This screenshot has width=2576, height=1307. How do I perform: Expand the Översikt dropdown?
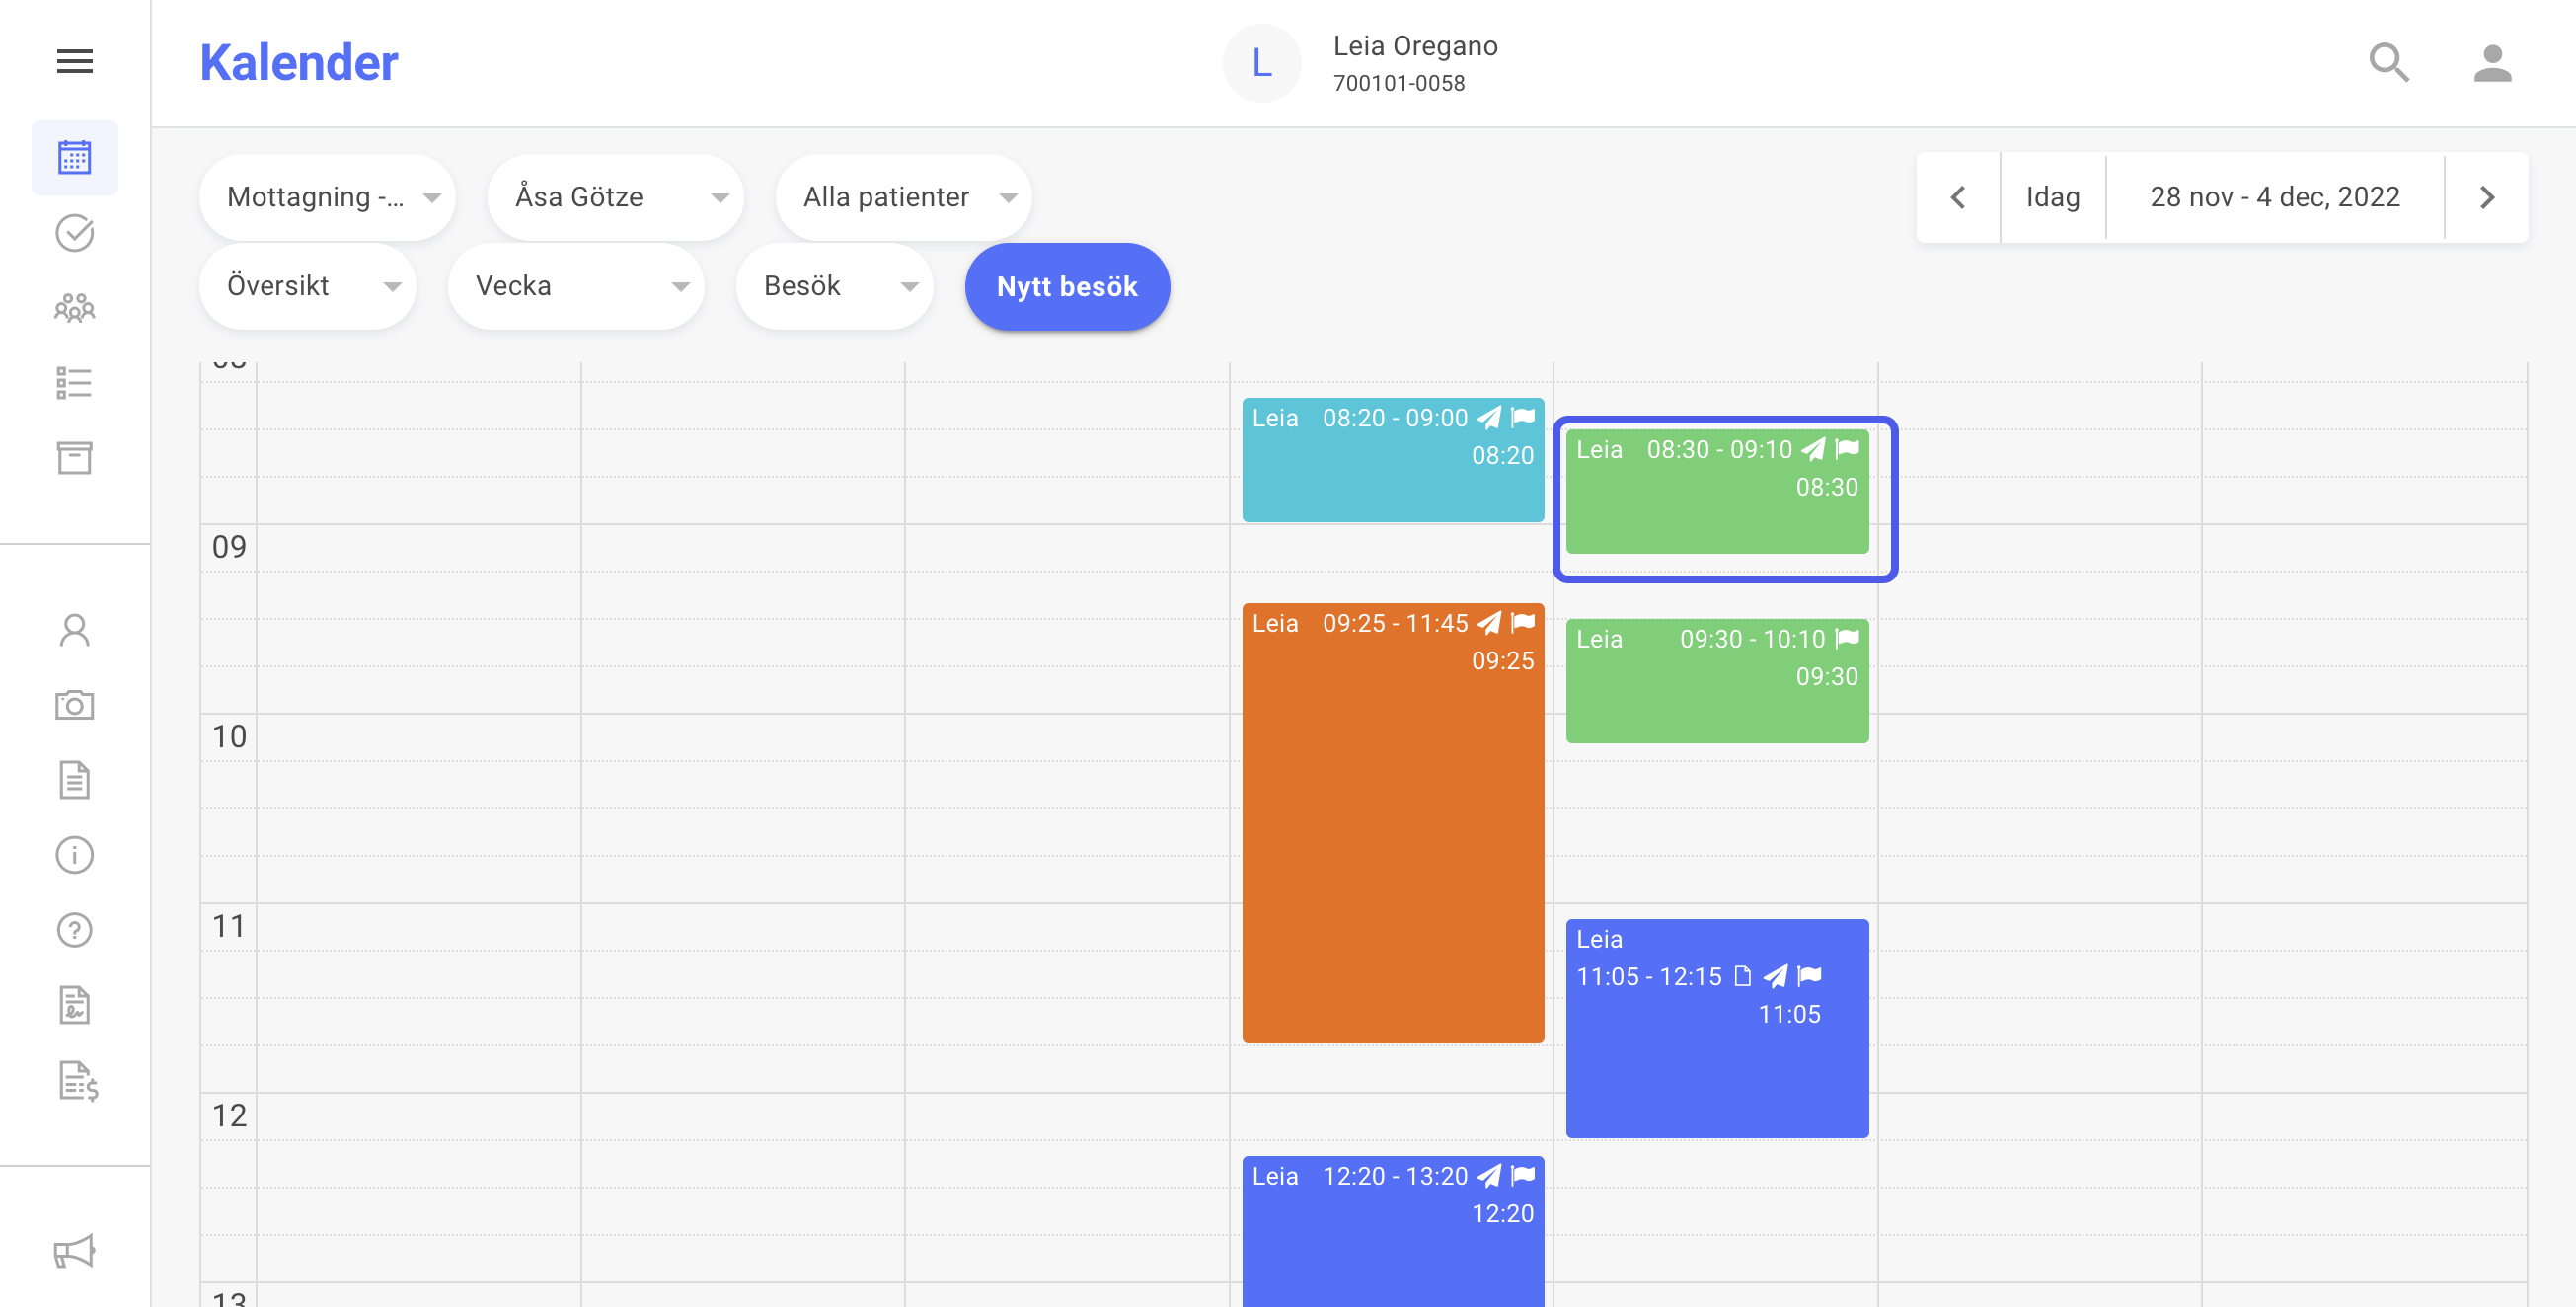pos(308,286)
